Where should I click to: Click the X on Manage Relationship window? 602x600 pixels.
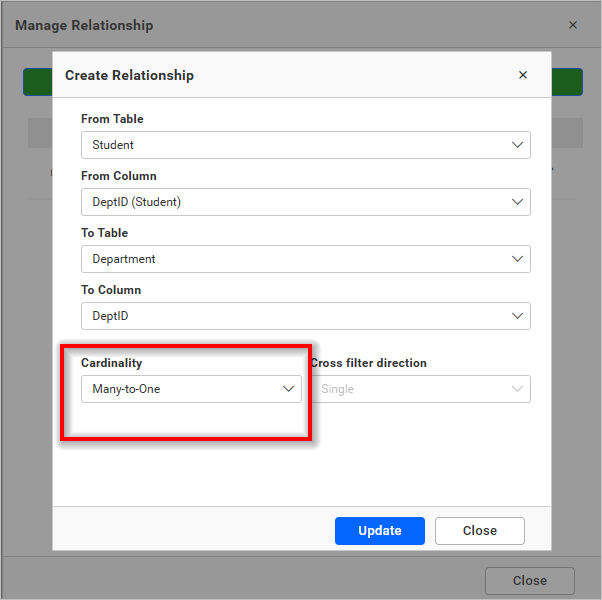573,25
